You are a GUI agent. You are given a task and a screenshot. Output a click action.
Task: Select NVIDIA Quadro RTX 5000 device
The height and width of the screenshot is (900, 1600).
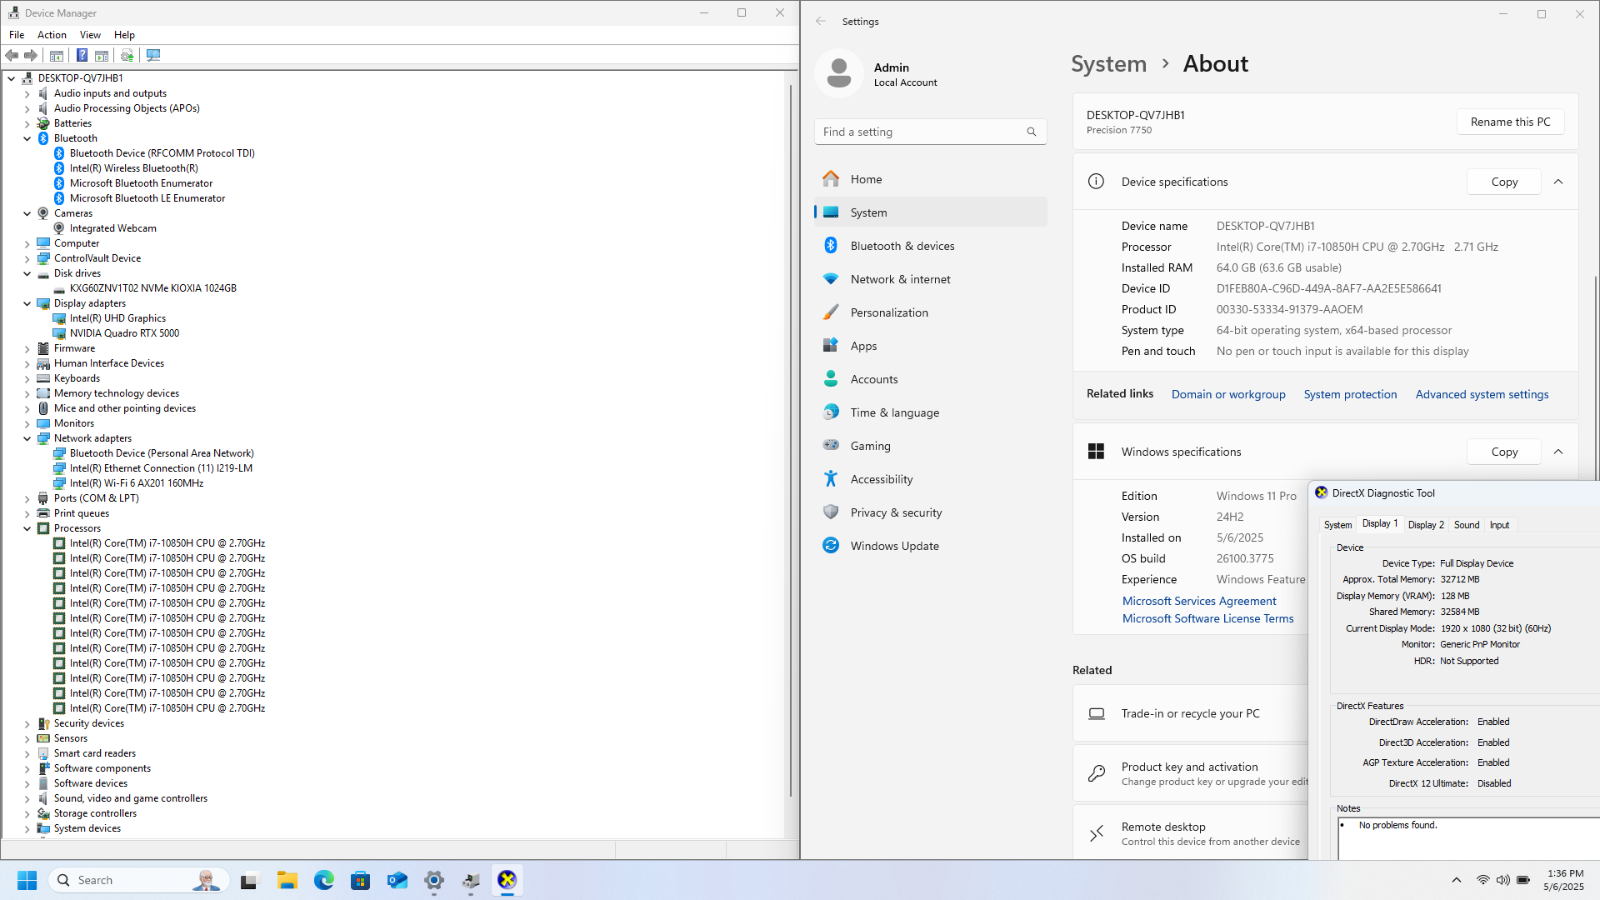[124, 333]
